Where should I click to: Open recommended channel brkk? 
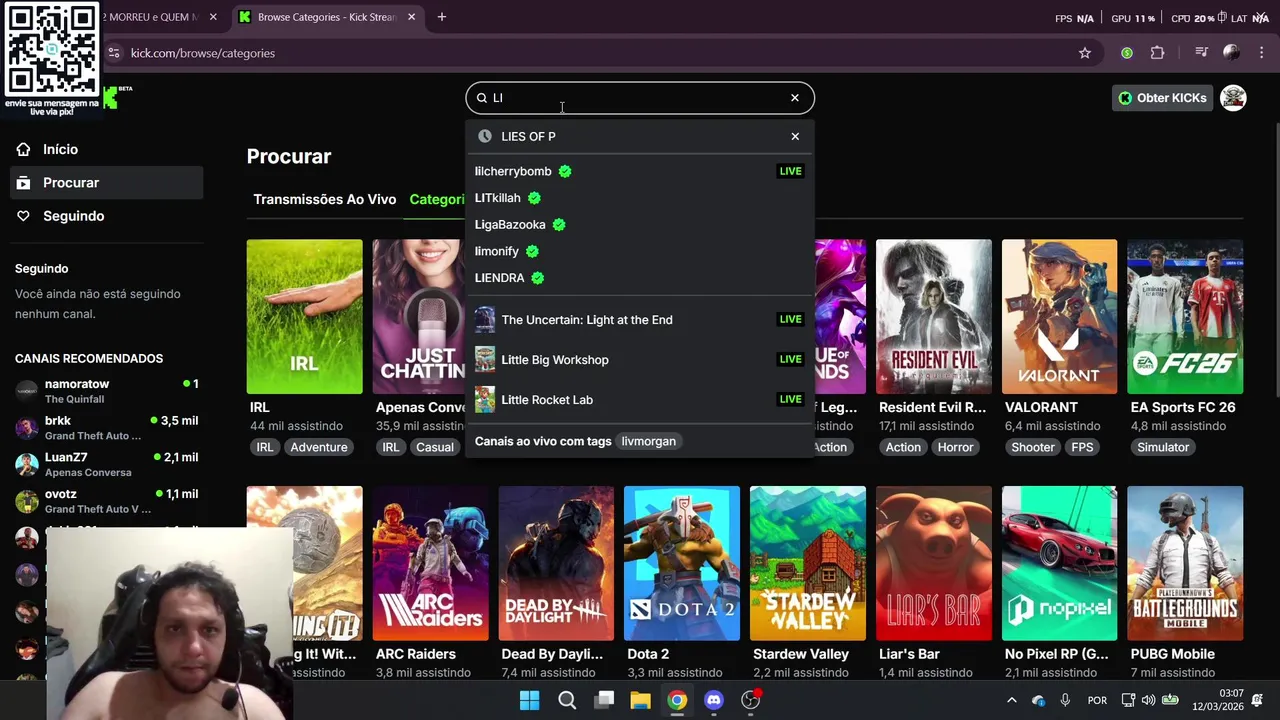[106, 428]
